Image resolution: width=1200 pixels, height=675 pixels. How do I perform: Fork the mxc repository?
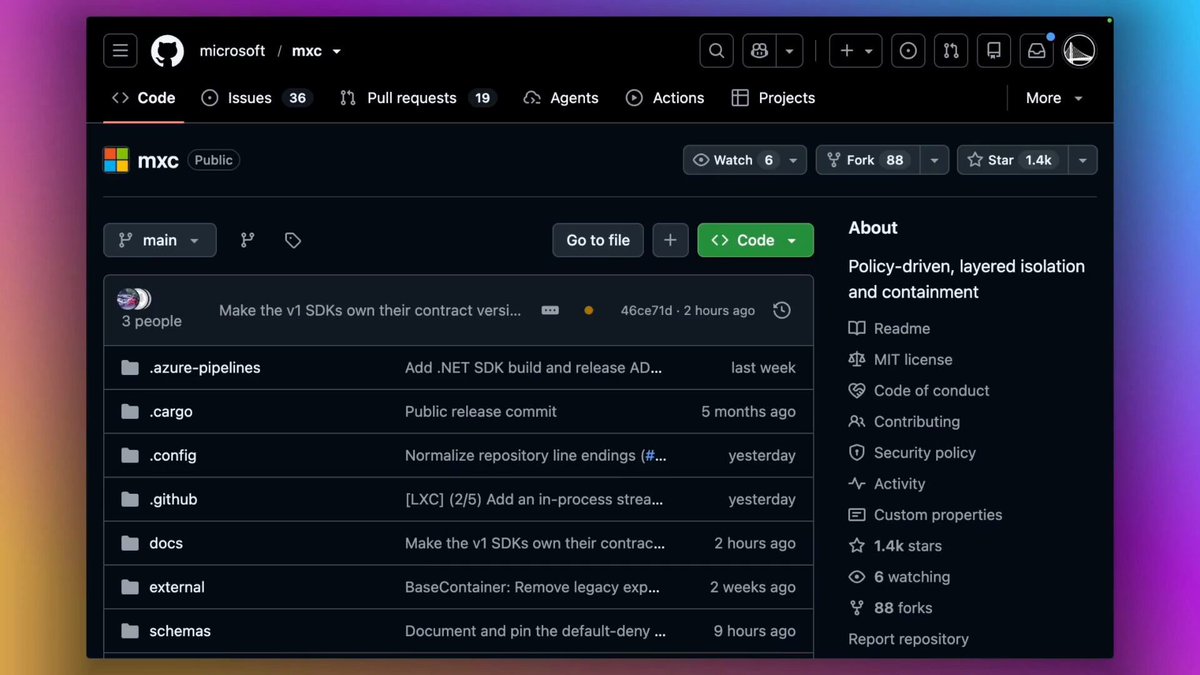[x=868, y=160]
